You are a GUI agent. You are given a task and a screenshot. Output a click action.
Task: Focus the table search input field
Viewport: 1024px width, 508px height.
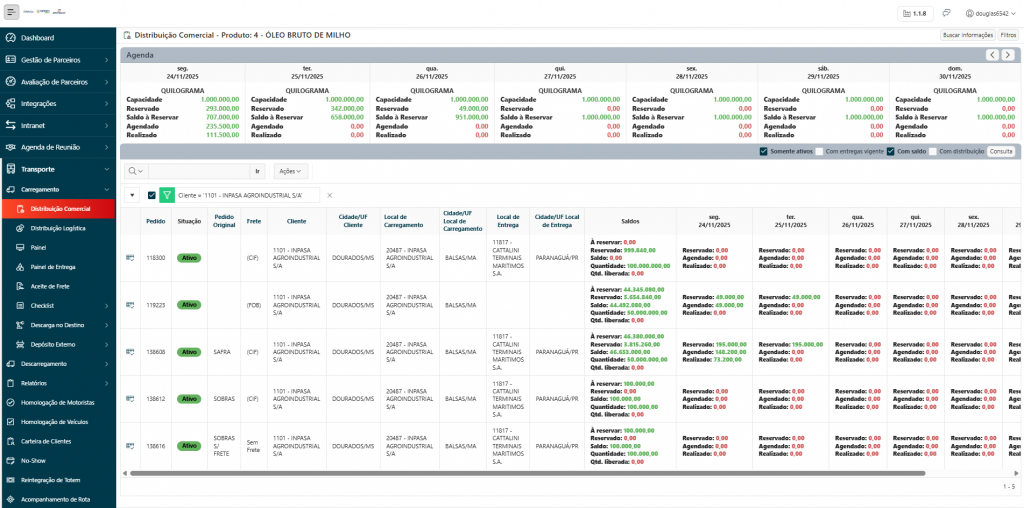[199, 171]
